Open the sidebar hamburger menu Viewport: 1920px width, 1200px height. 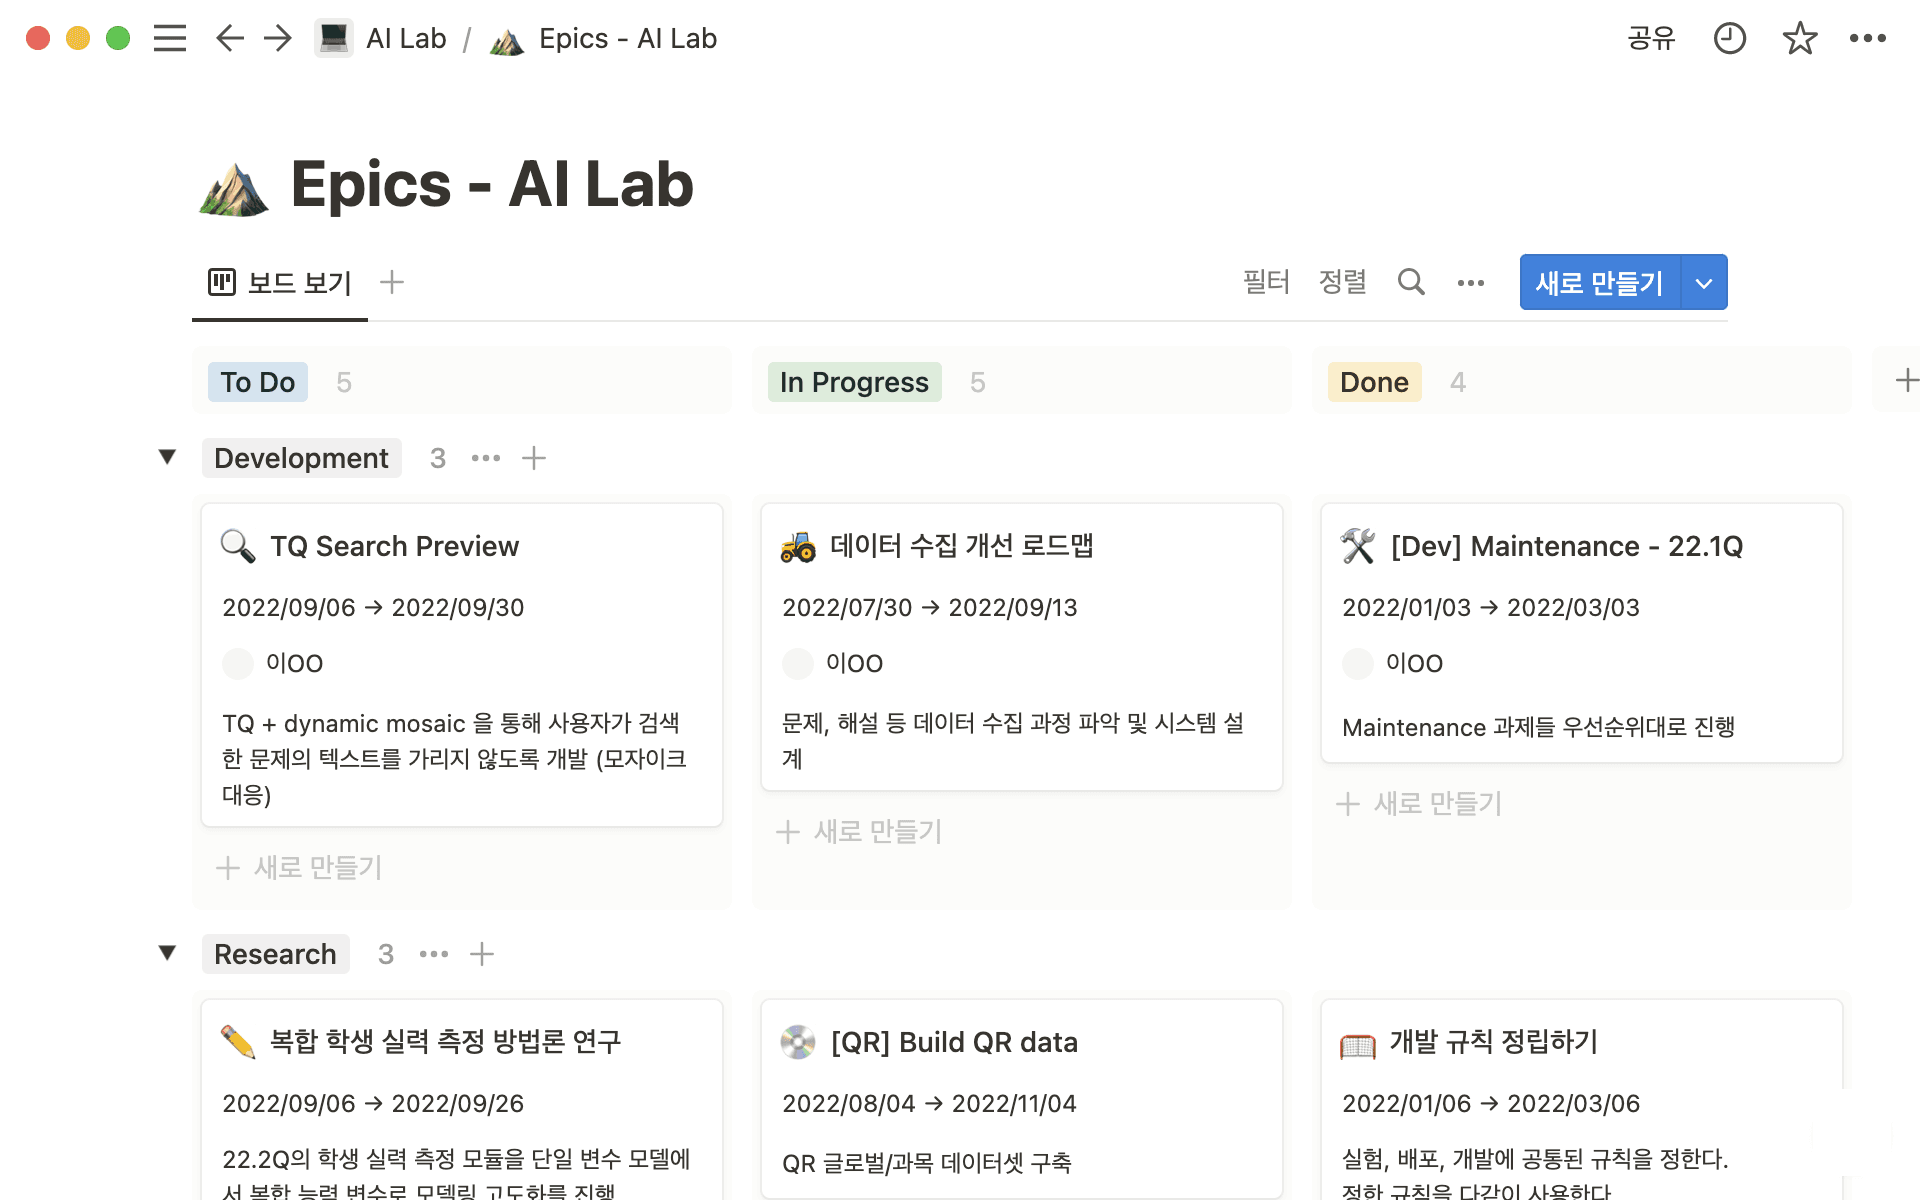170,38
